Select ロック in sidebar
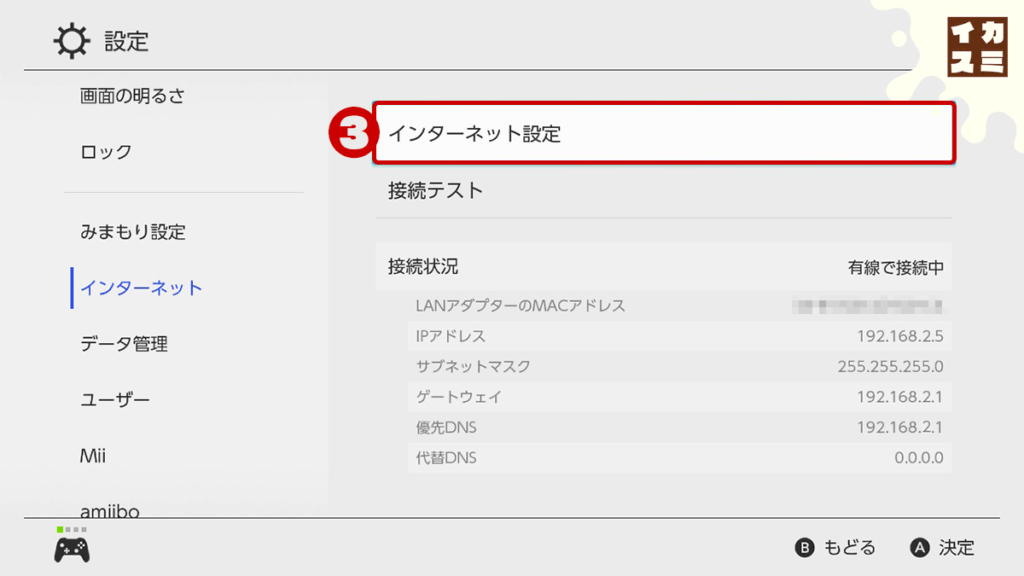1024x576 pixels. 106,152
